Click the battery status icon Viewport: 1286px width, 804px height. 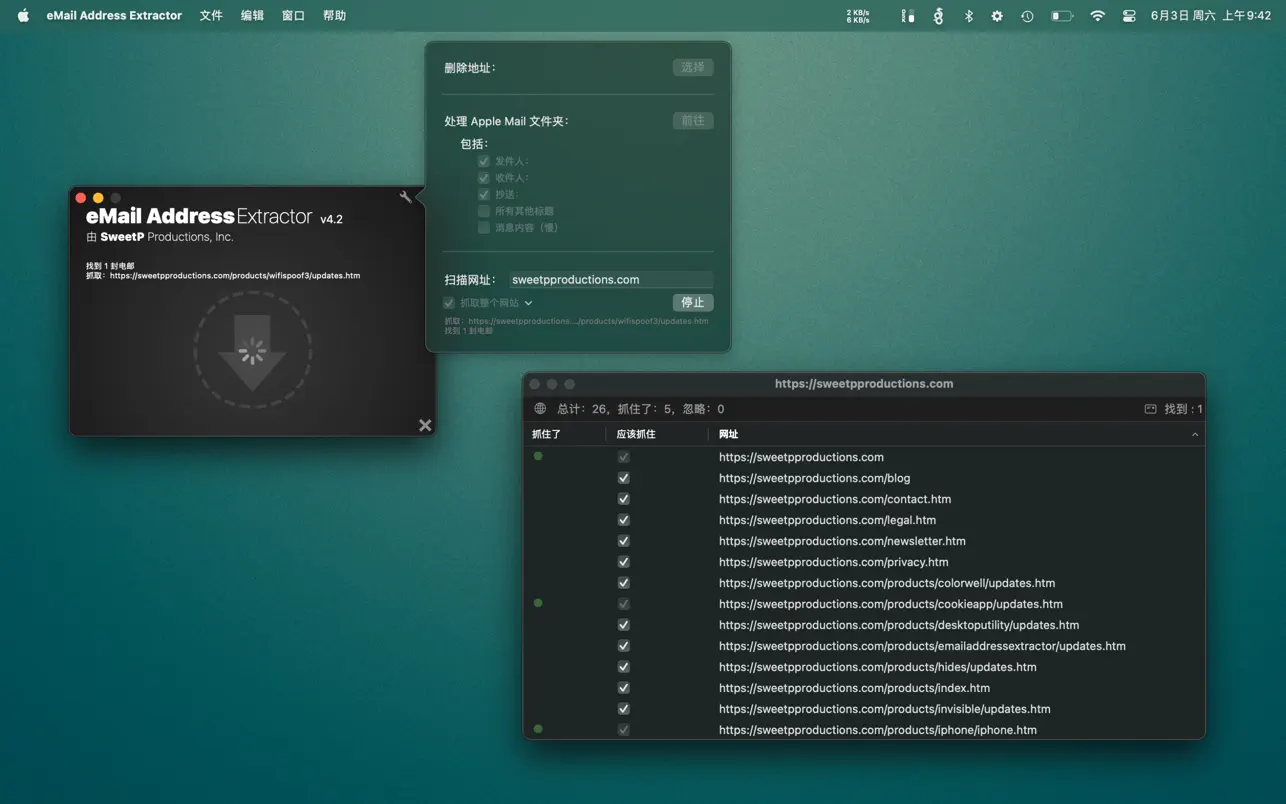click(x=1062, y=16)
